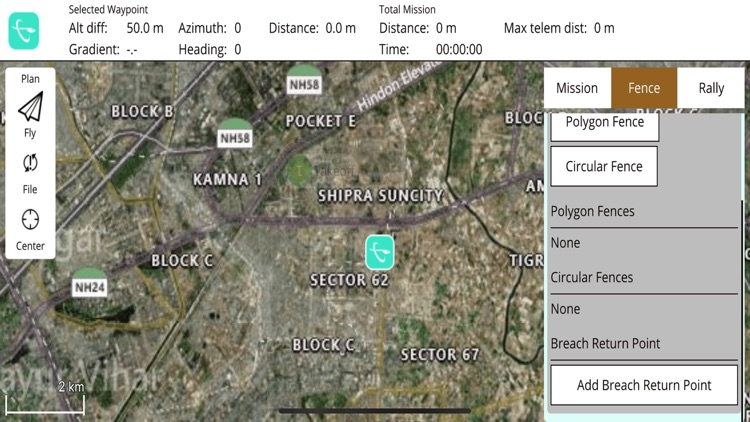Viewport: 750px width, 422px height.
Task: Click the Circular Fences heading
Action: coord(592,277)
